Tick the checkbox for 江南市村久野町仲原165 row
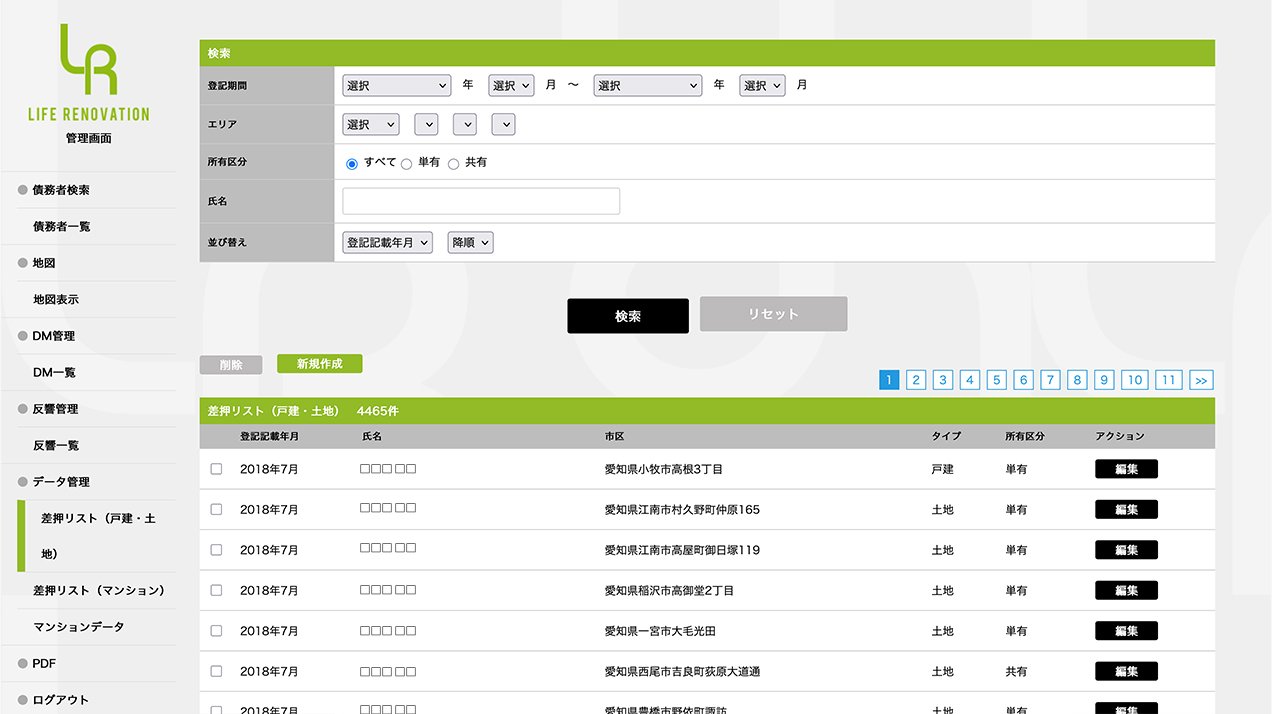1272x714 pixels. (x=216, y=510)
